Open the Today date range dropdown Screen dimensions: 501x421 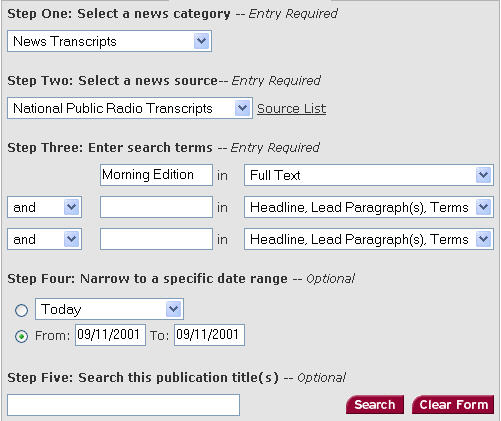point(109,309)
